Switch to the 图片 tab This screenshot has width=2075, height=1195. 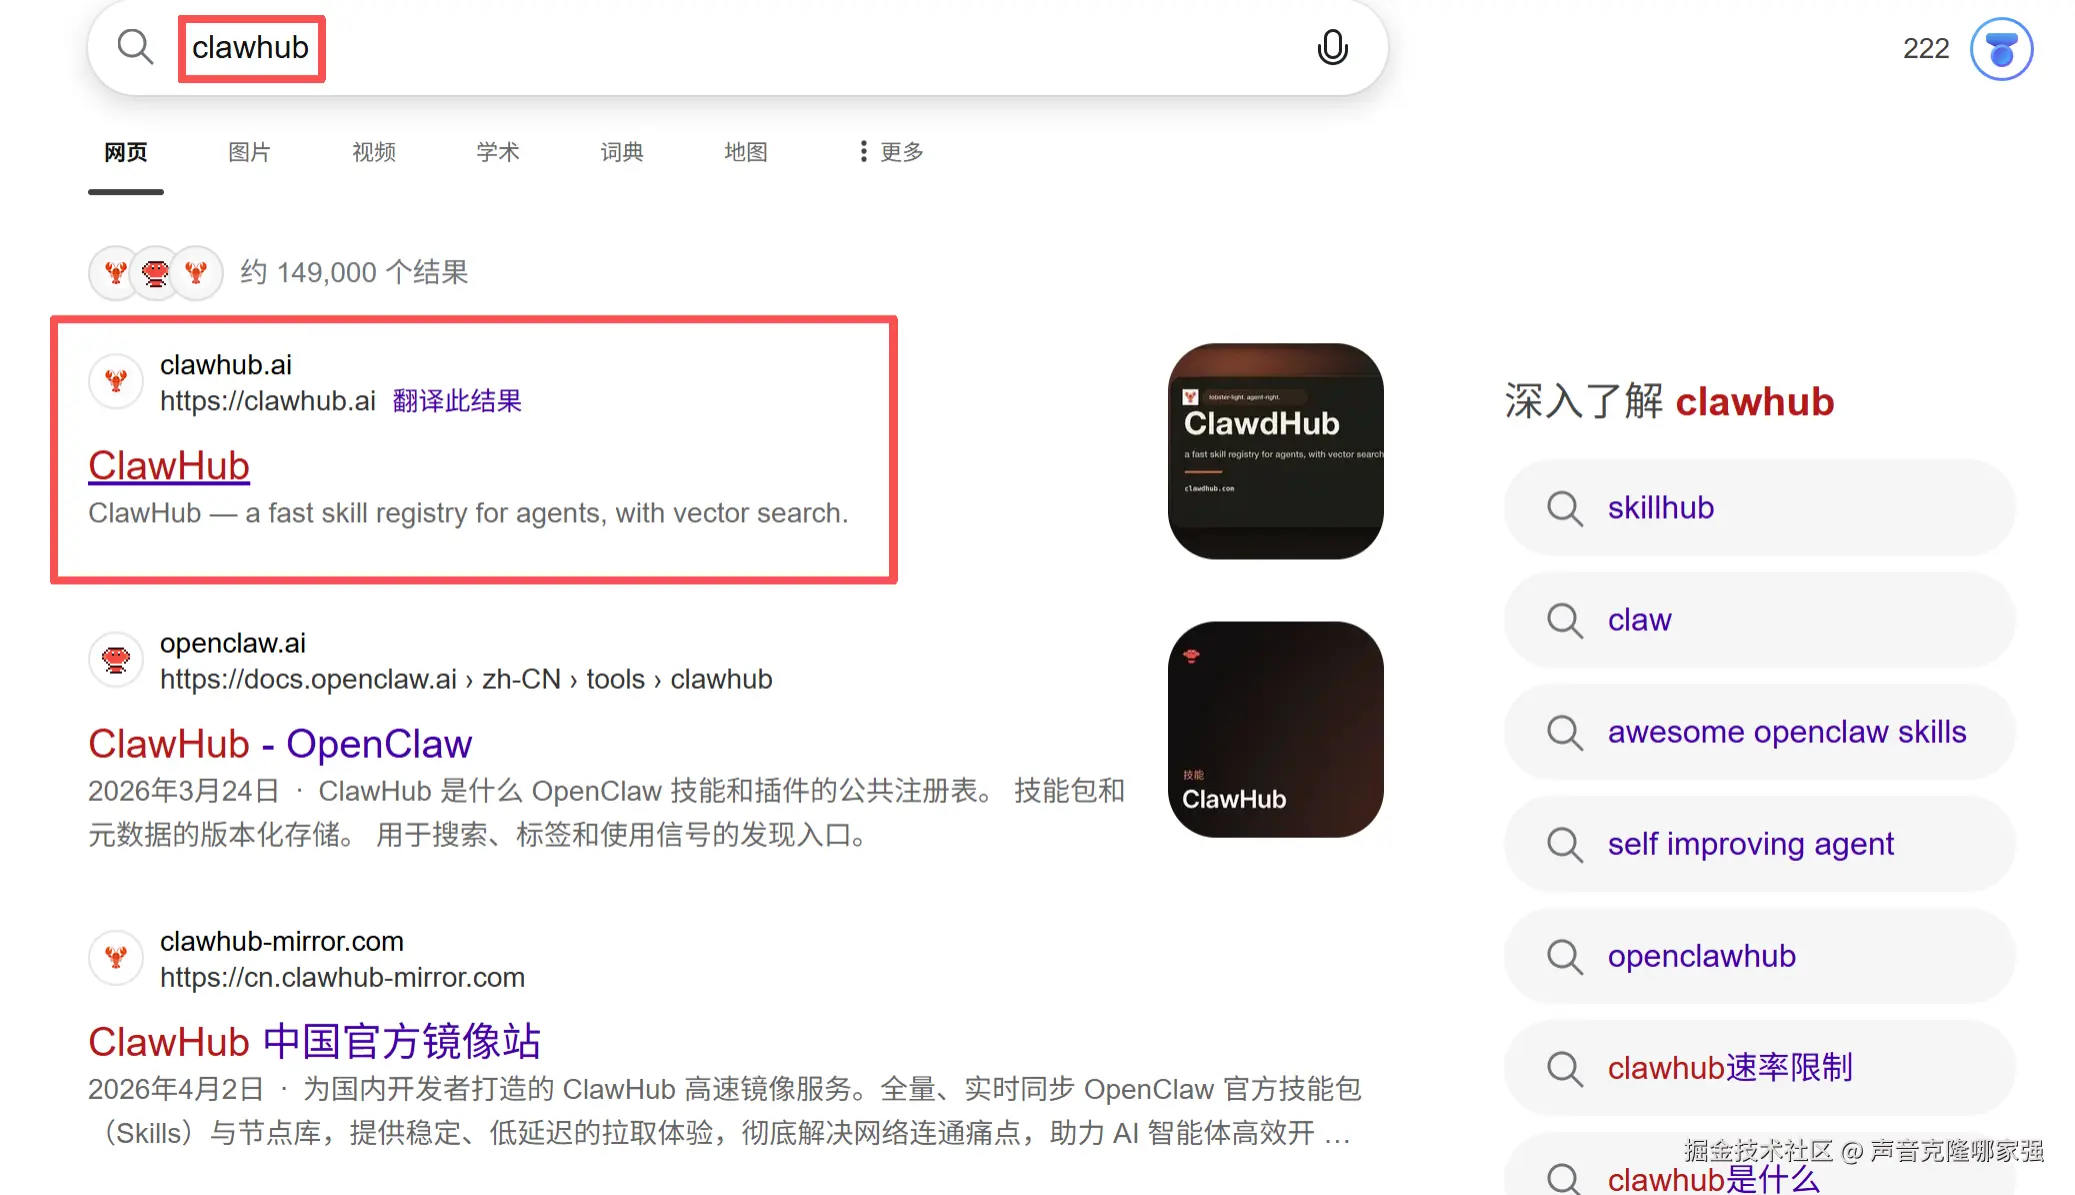pyautogui.click(x=248, y=151)
